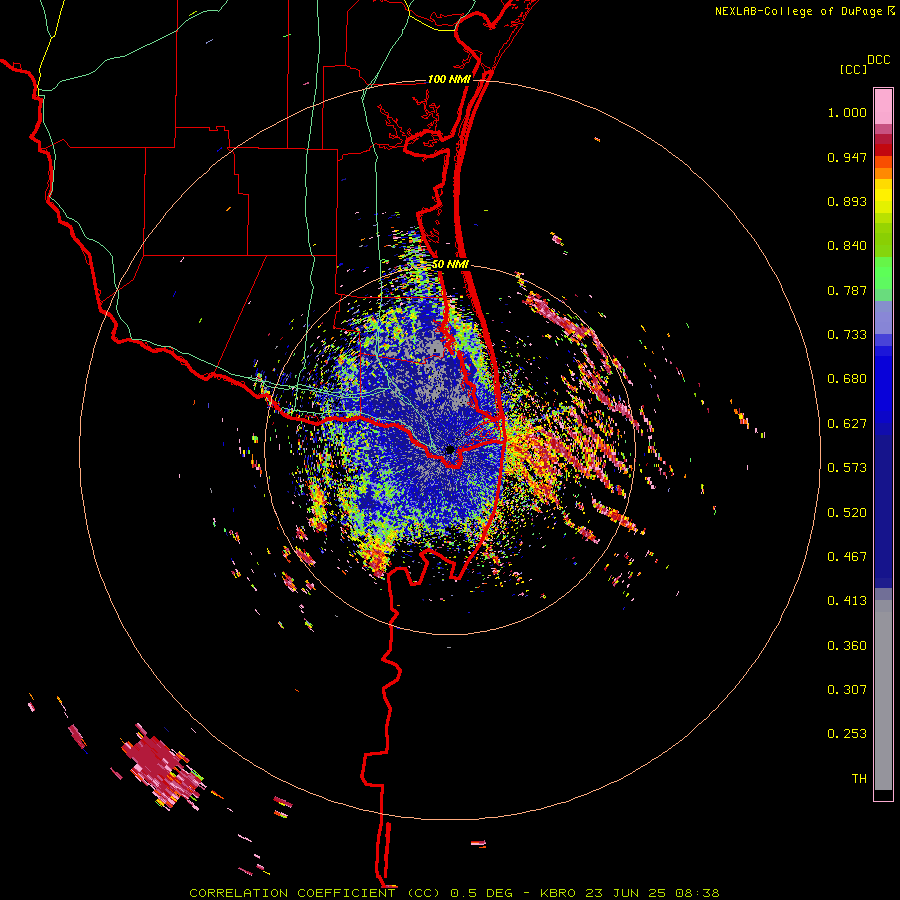Click the 0.467 scale value
This screenshot has width=900, height=900.
(x=847, y=557)
